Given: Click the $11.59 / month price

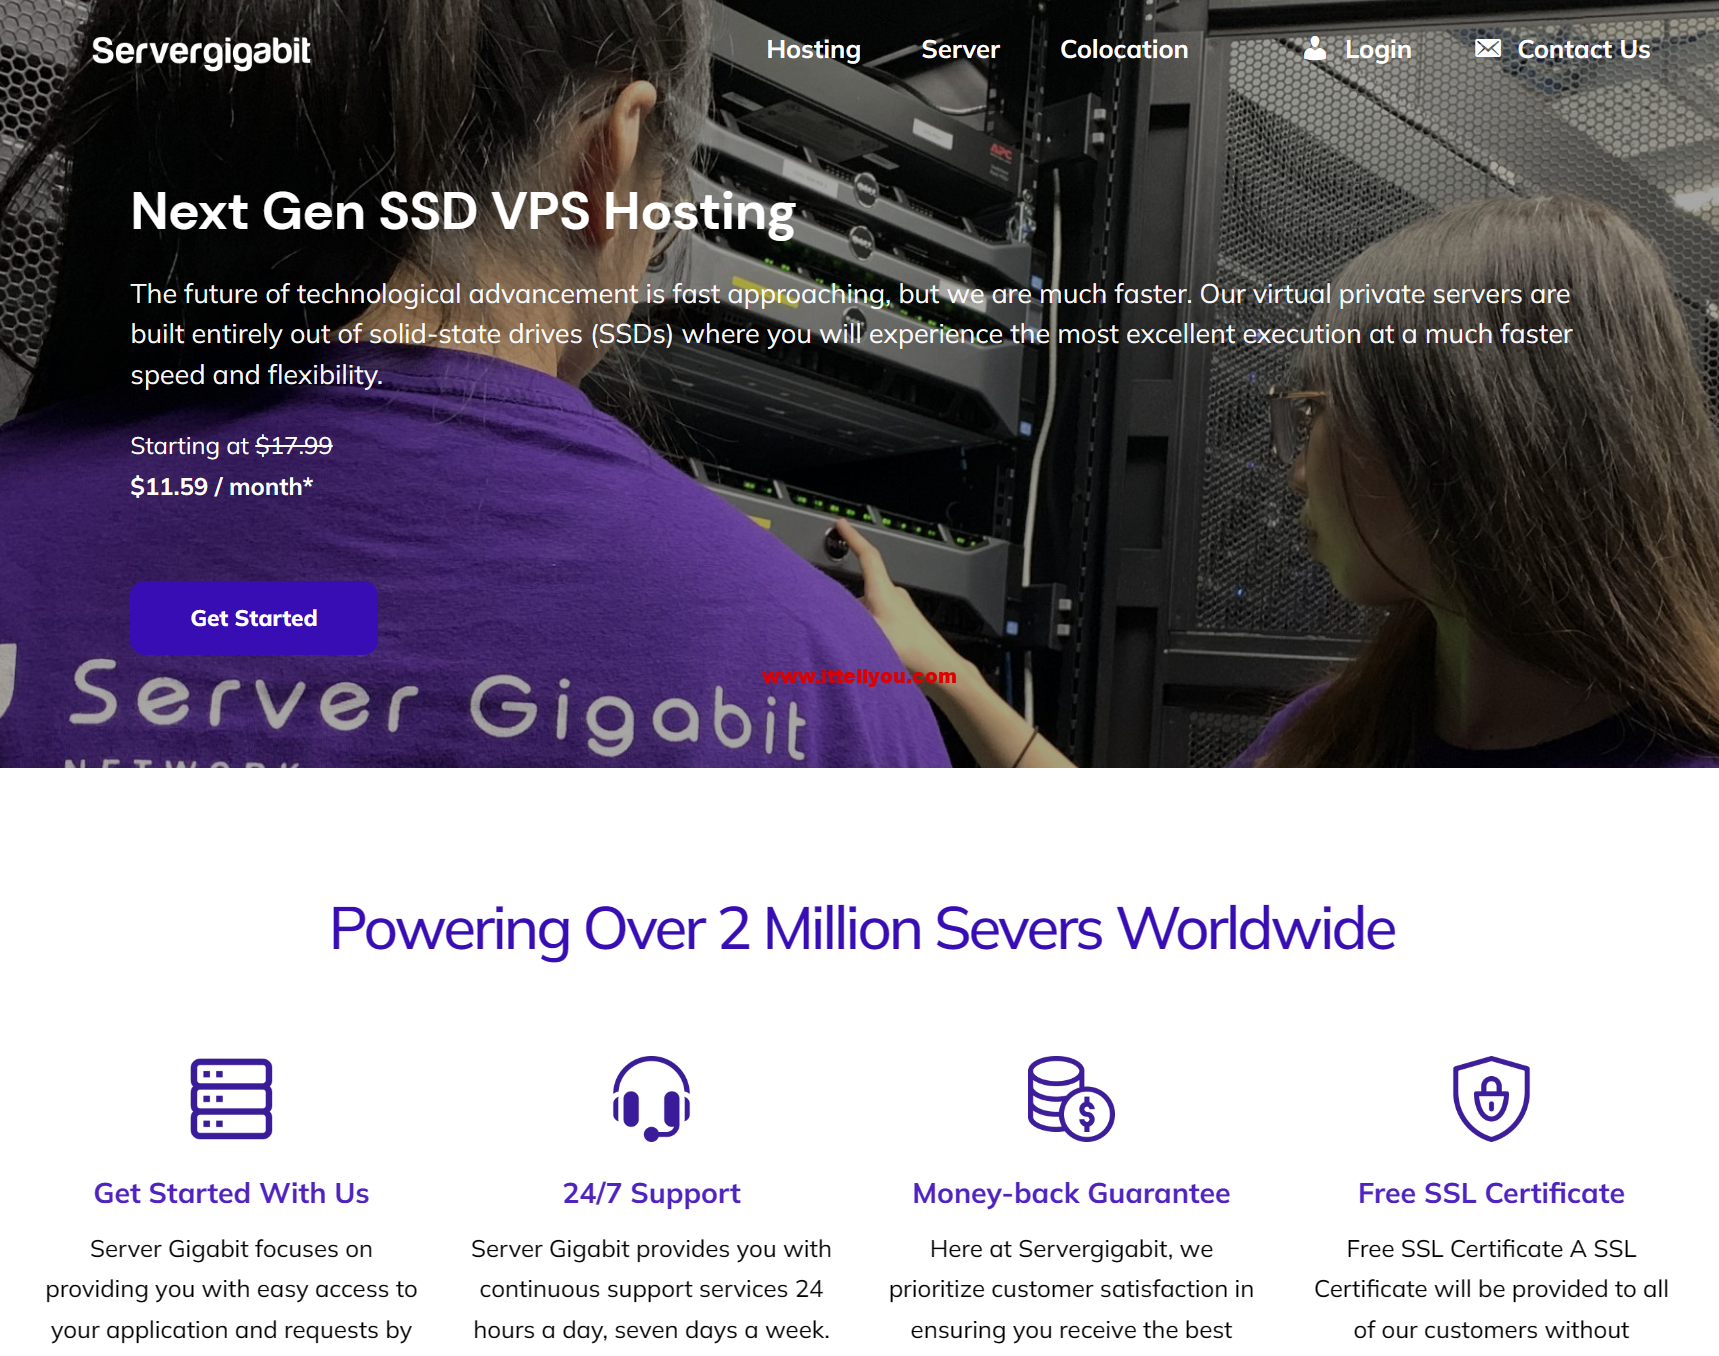Looking at the screenshot, I should pos(222,487).
